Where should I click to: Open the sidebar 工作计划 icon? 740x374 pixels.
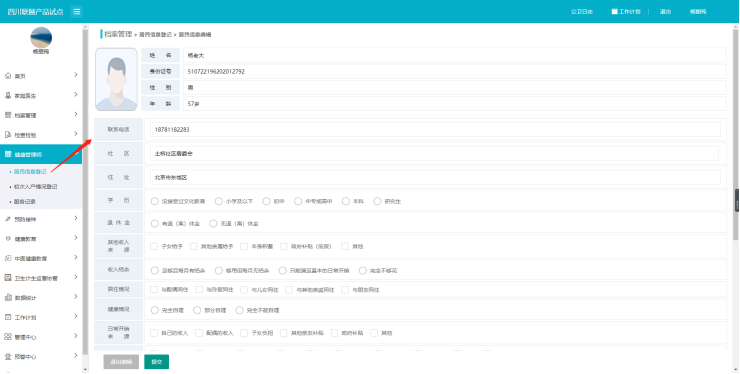pyautogui.click(x=8, y=317)
